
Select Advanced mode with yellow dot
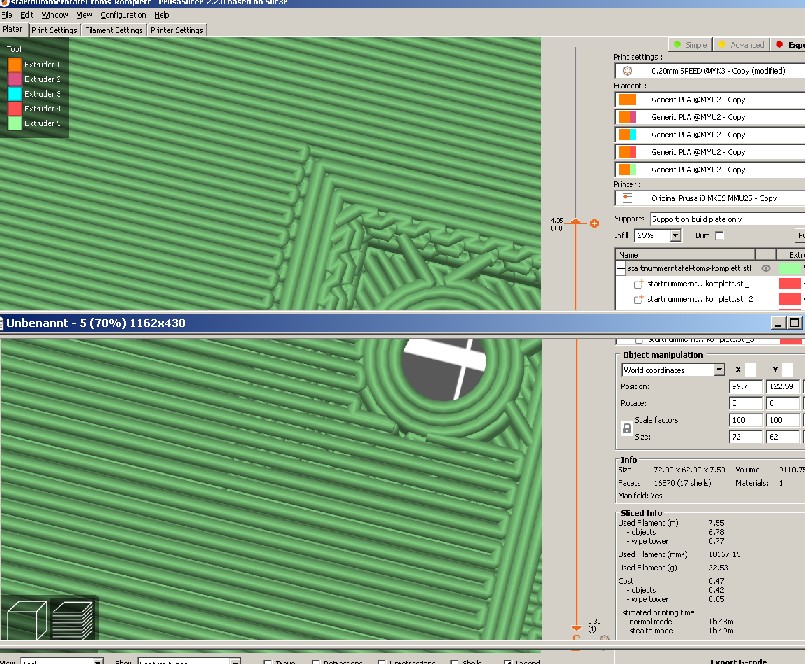[741, 45]
